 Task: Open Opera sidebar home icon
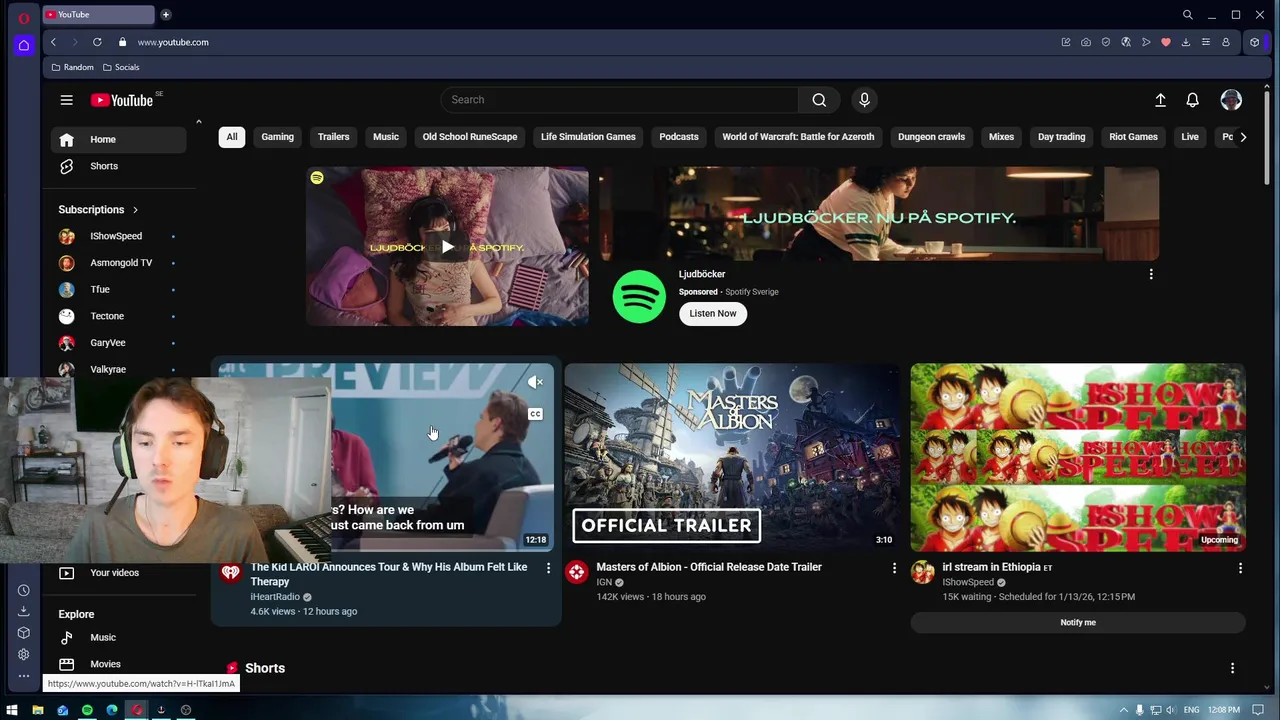(24, 45)
